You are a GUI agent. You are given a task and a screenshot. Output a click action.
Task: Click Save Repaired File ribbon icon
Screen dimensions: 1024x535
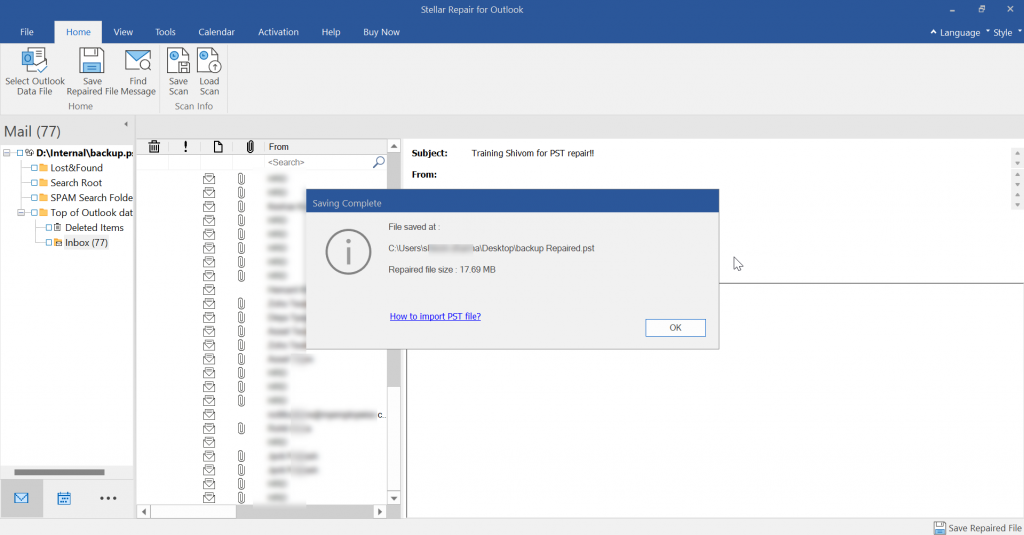coord(92,62)
